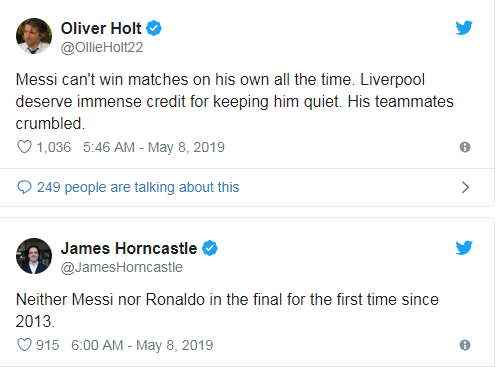Click the 5:46 AM - May 8, 2019 timestamp
The width and height of the screenshot is (496, 367).
tap(154, 147)
